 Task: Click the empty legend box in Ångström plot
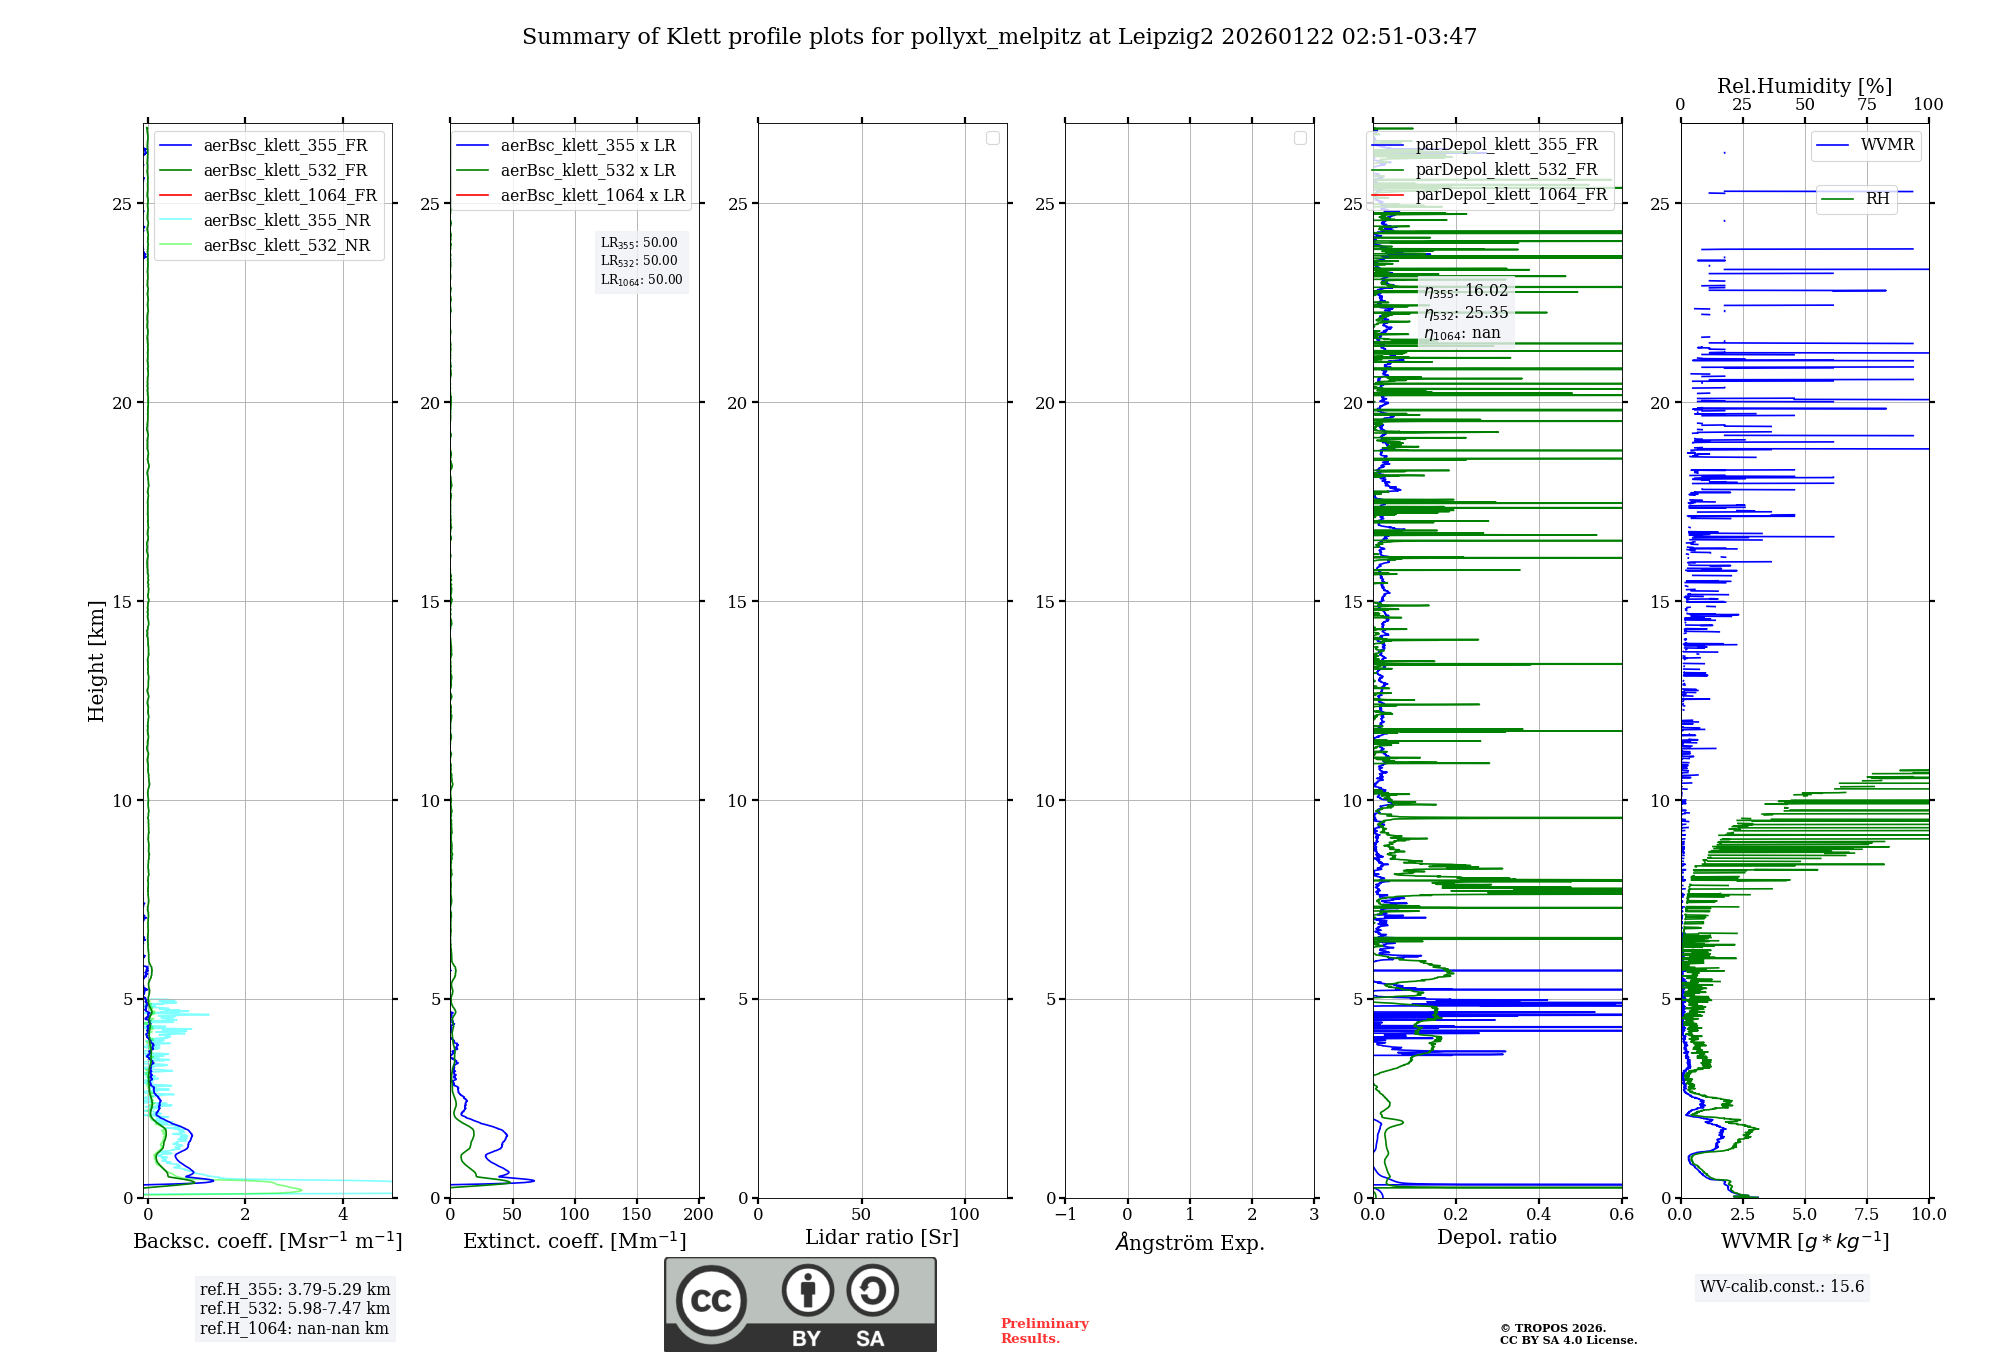tap(1300, 138)
